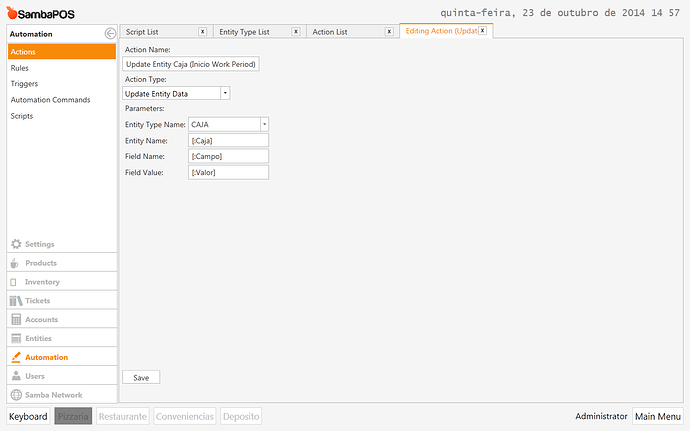Open the Users section label

(x=35, y=376)
